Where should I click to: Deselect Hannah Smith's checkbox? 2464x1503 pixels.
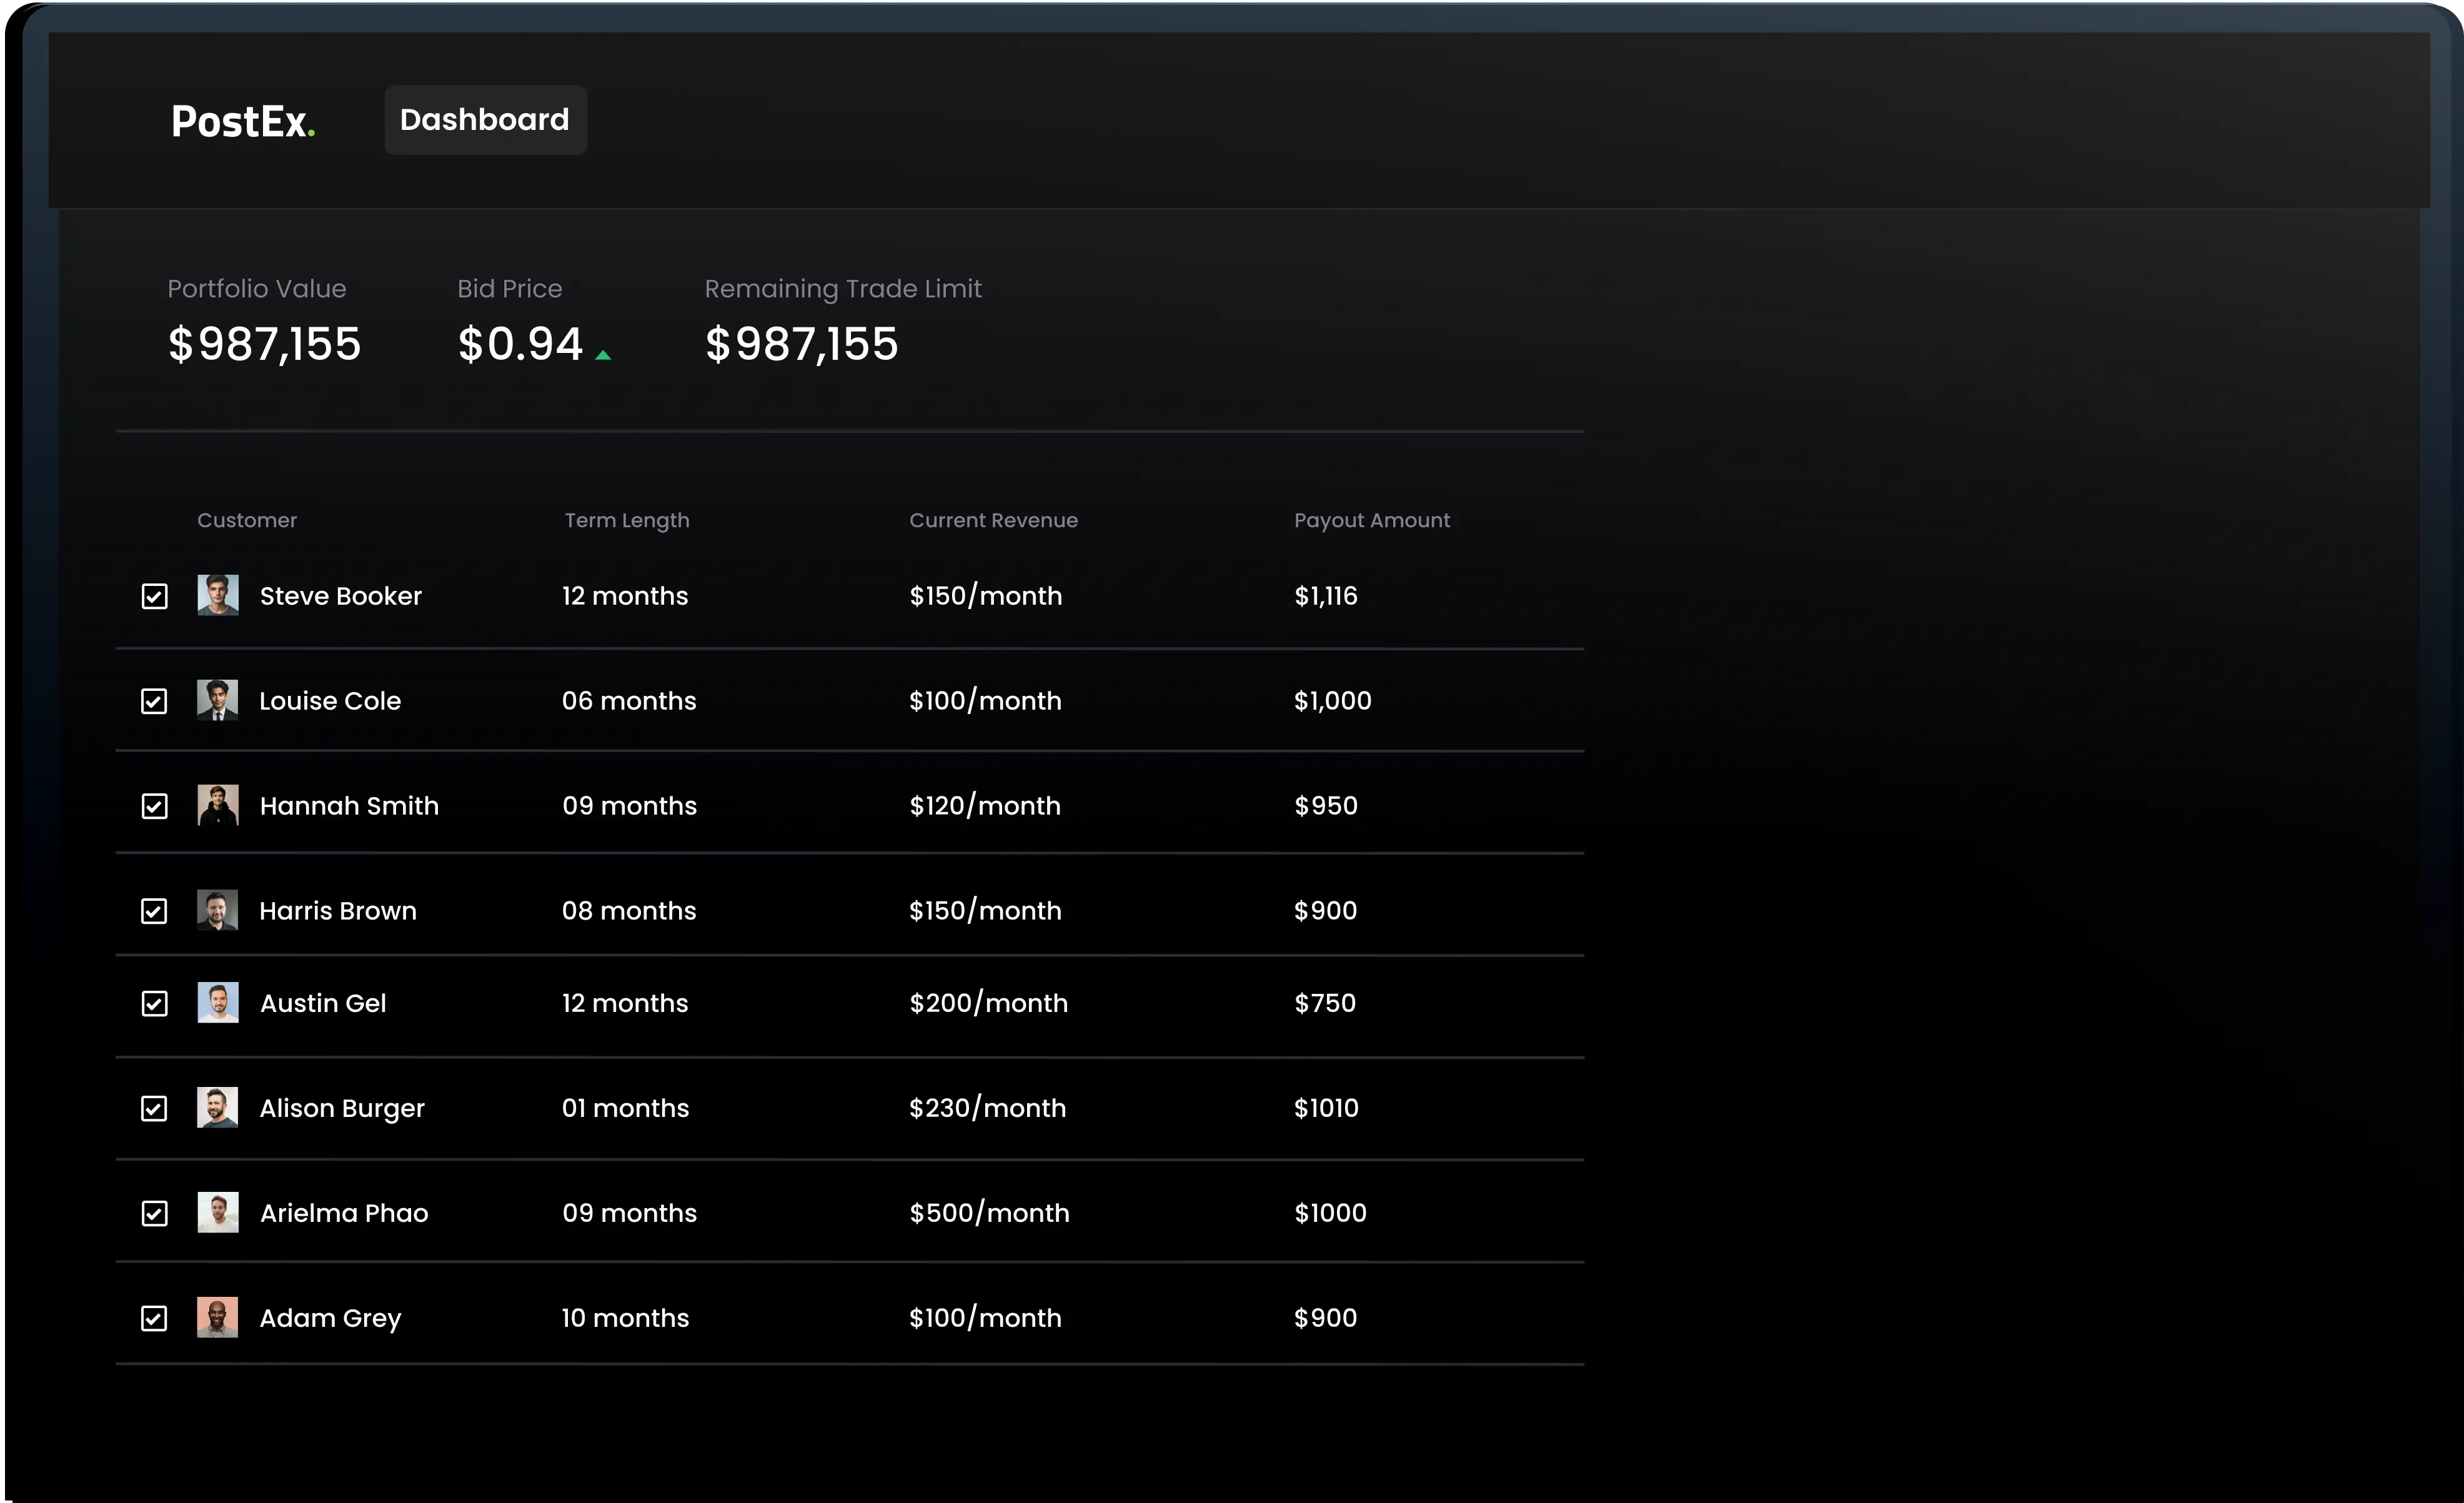pyautogui.click(x=154, y=806)
